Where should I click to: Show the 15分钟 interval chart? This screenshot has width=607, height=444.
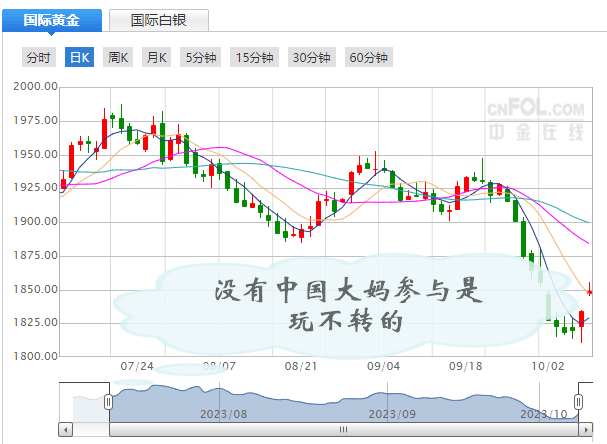254,57
